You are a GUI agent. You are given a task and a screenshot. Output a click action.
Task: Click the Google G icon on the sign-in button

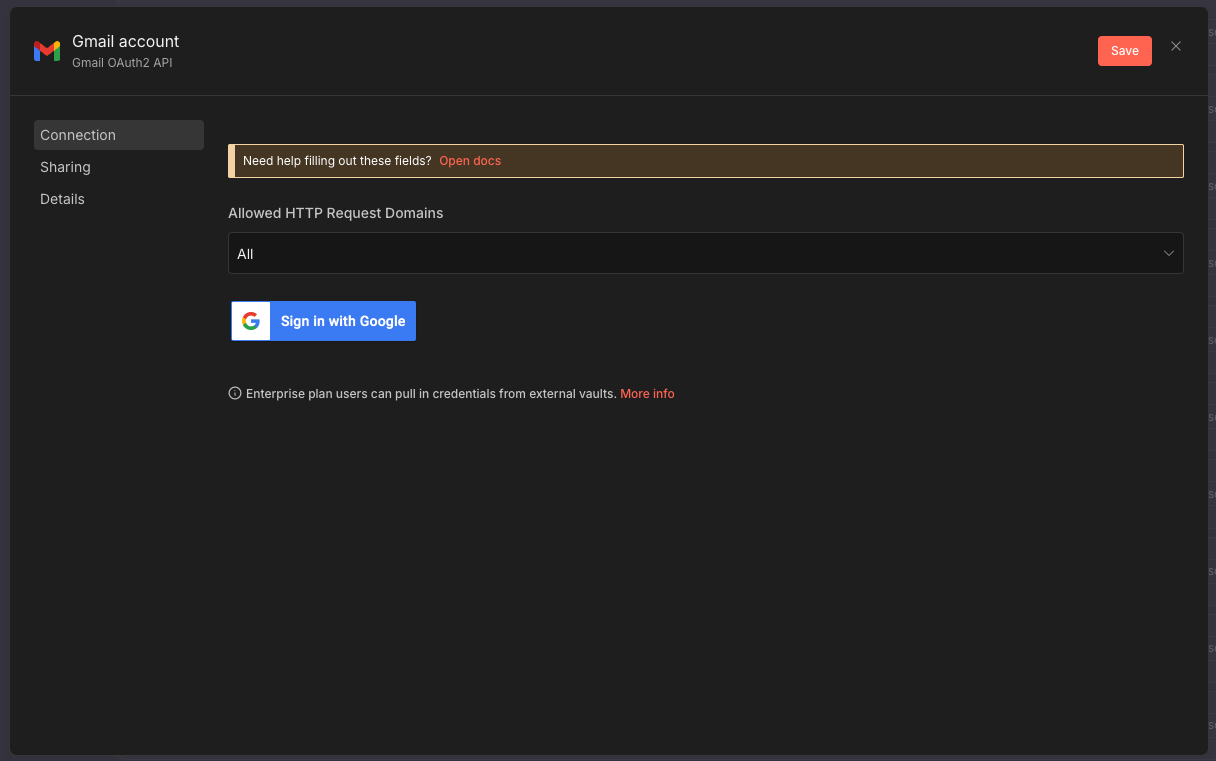250,321
